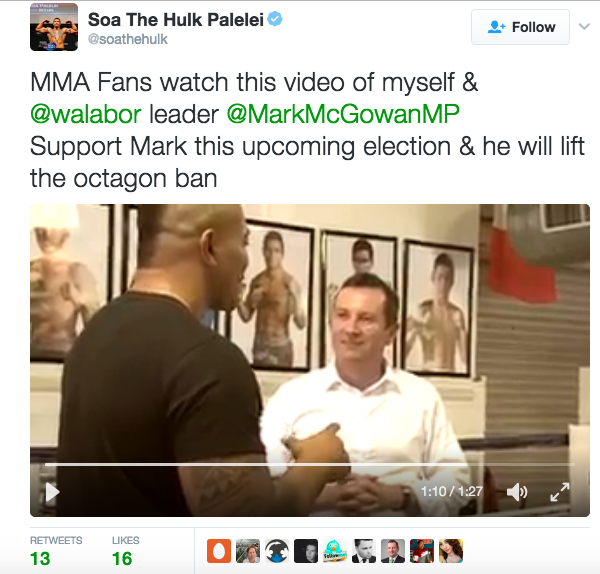Open the last liker avatar with woman
The height and width of the screenshot is (574, 600).
coord(451,551)
